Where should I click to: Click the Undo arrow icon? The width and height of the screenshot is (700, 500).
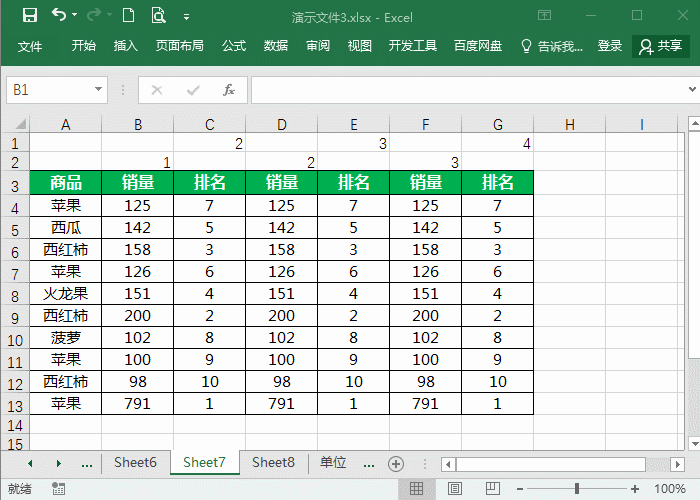(x=59, y=15)
